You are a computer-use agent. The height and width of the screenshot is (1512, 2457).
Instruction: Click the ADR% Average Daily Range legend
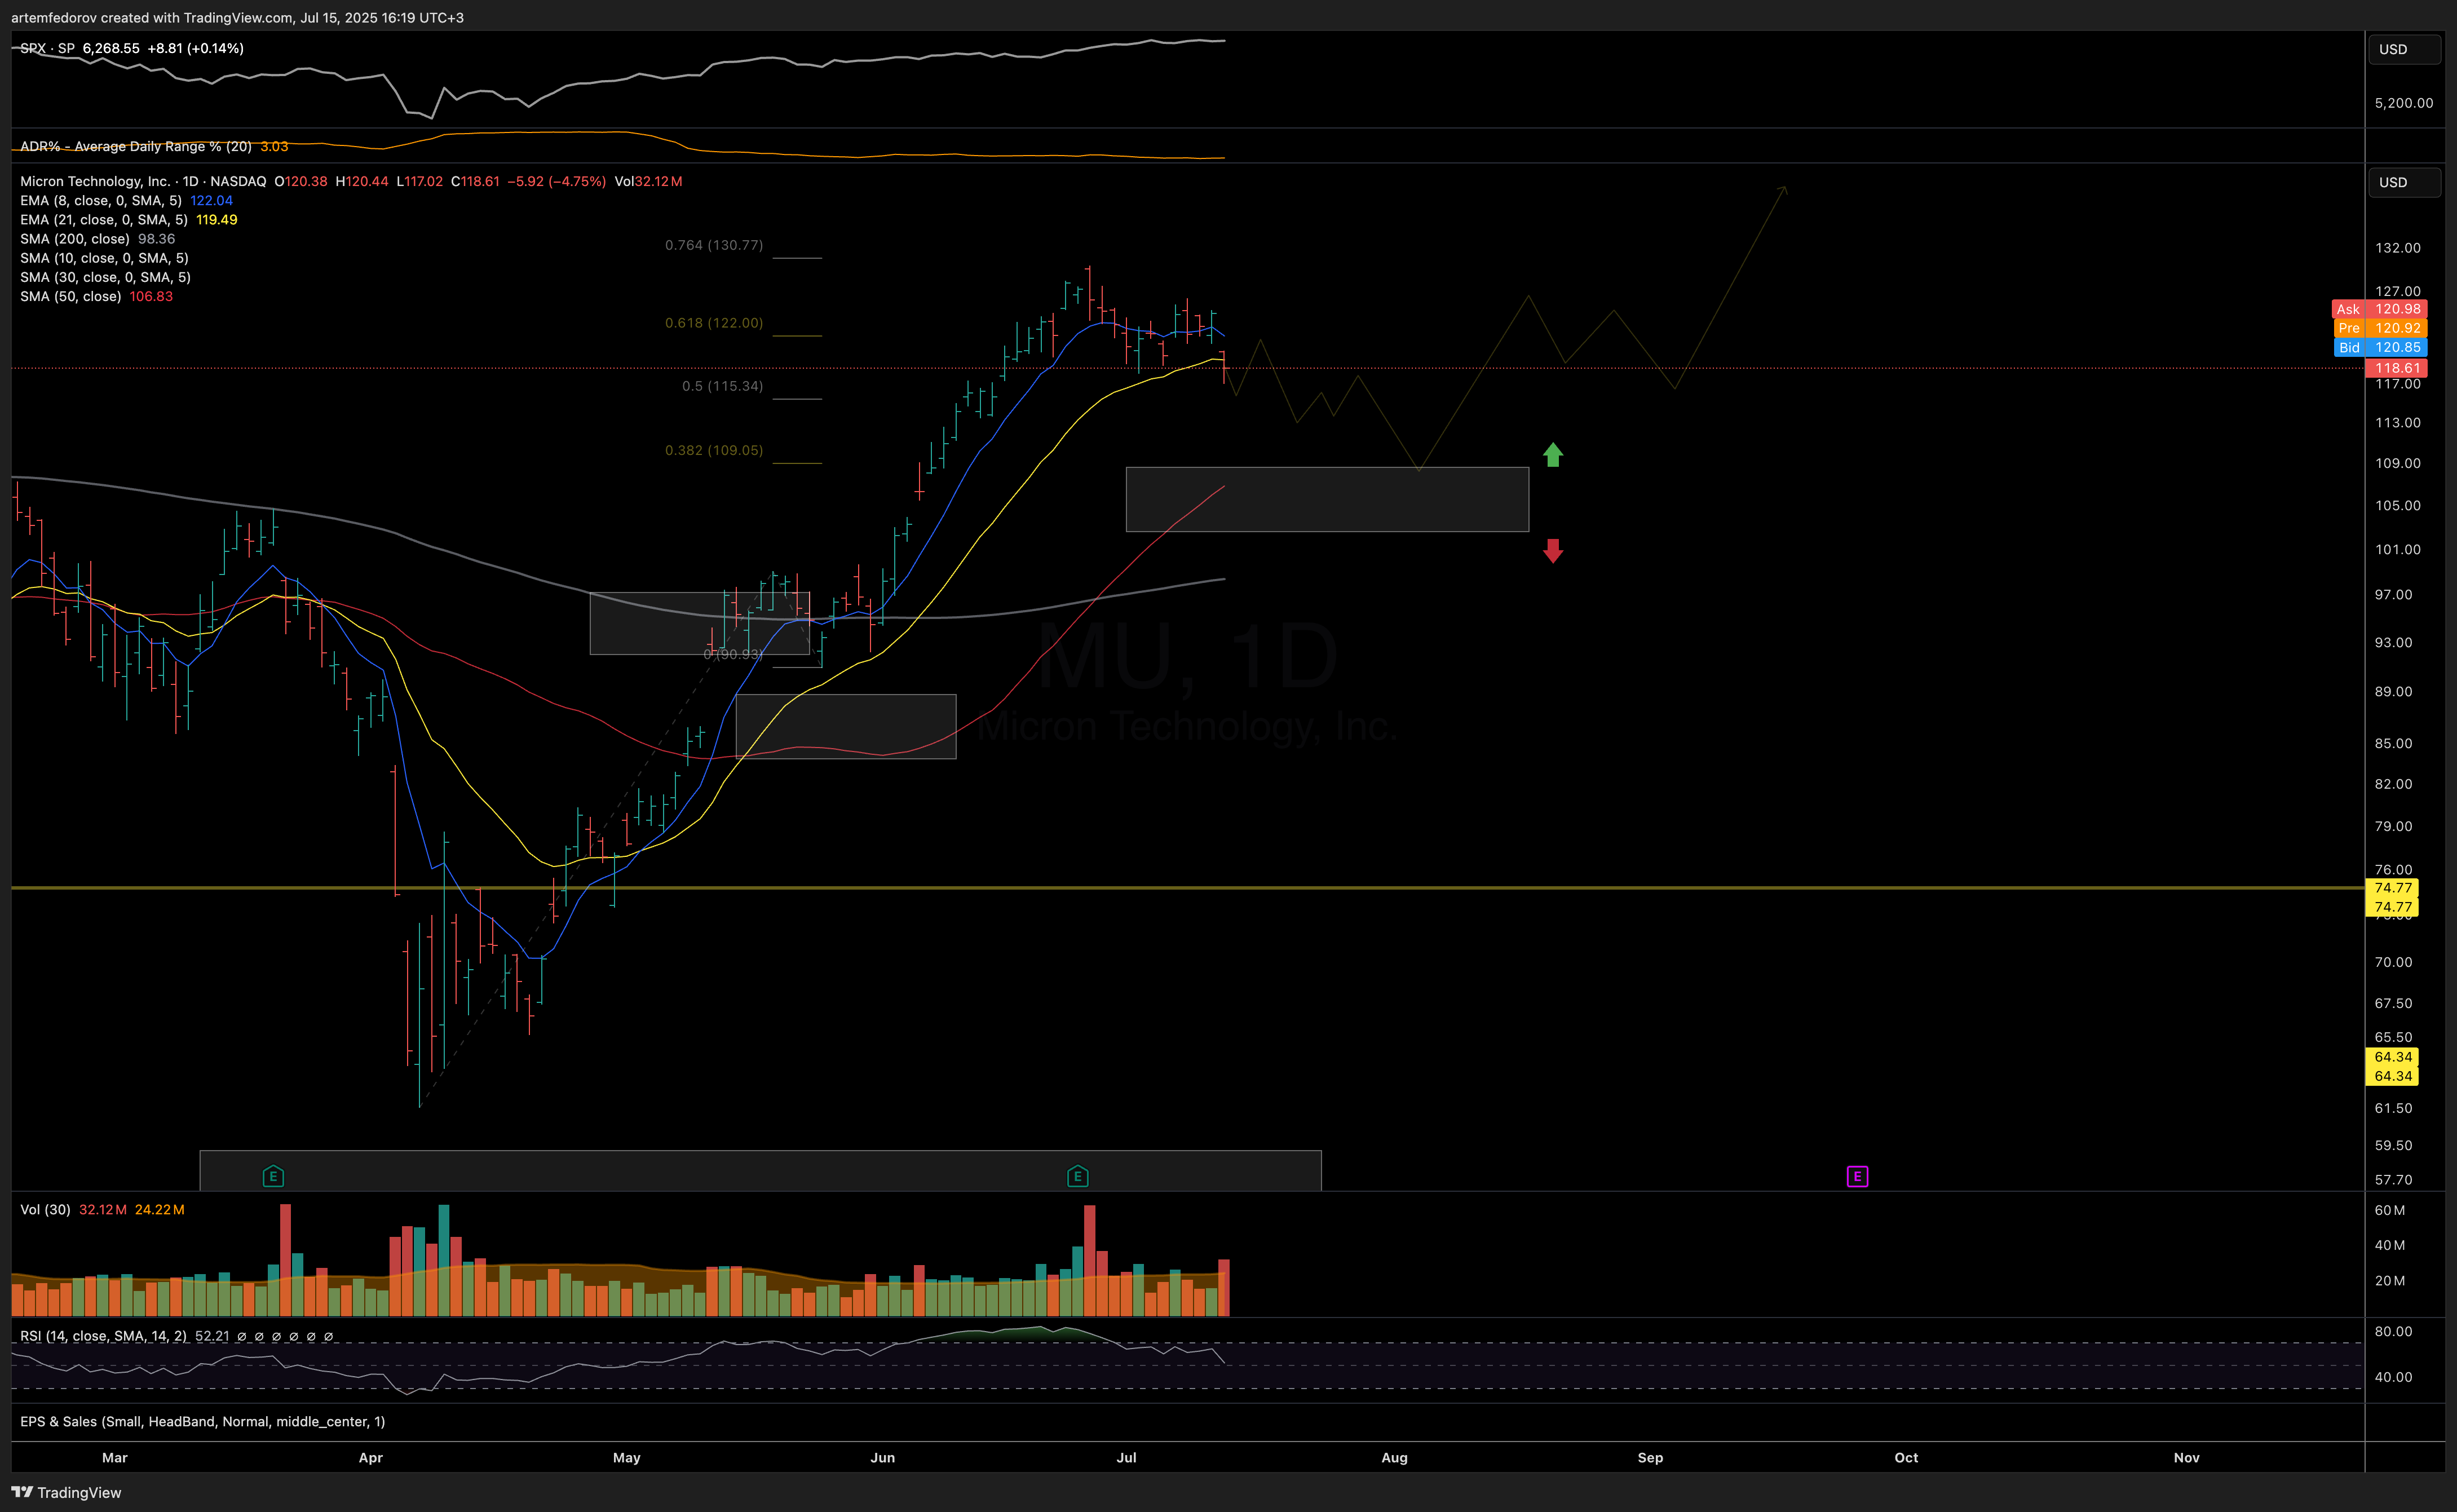pyautogui.click(x=136, y=146)
